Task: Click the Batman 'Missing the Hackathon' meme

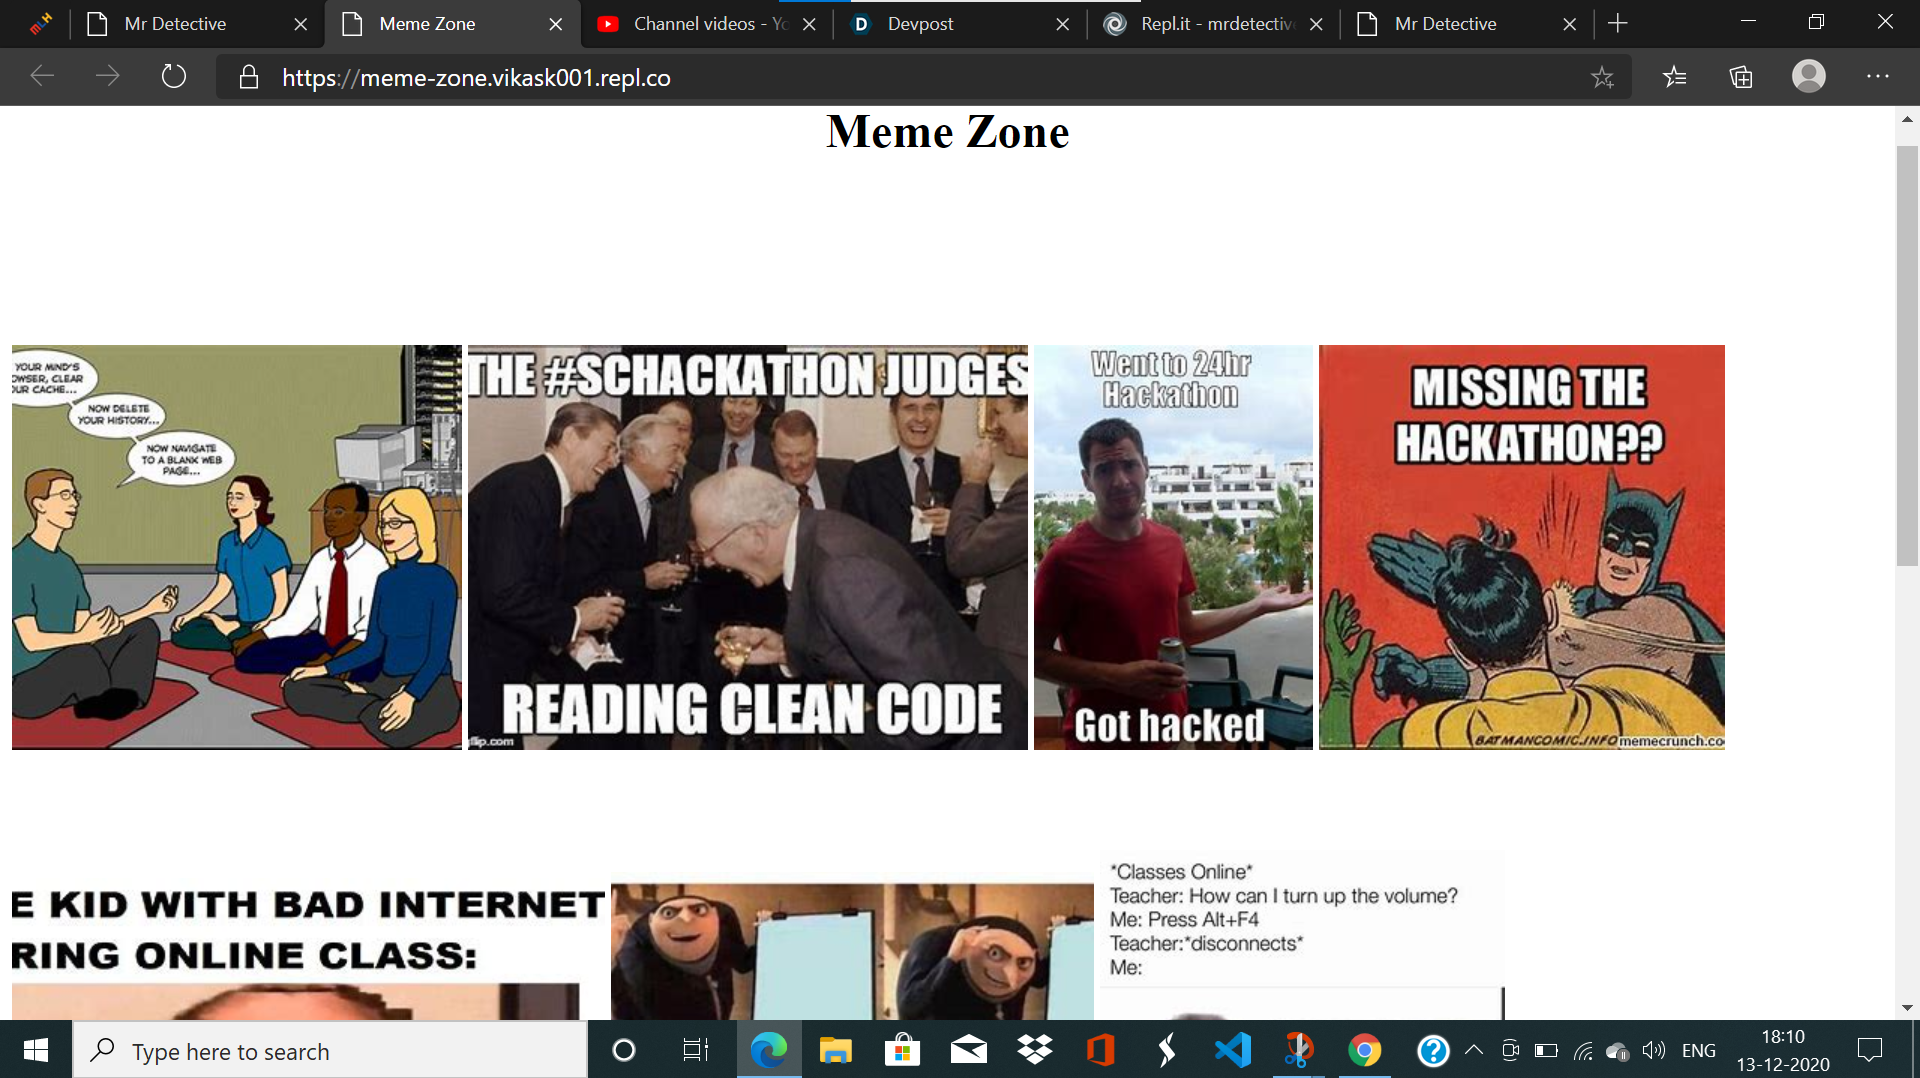Action: (x=1522, y=547)
